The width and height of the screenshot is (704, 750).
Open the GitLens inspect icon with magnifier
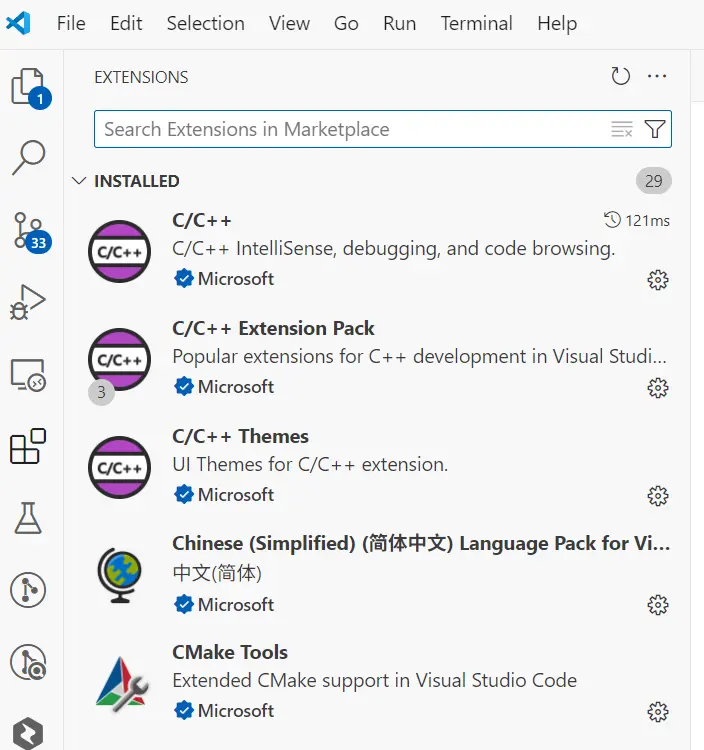[28, 662]
